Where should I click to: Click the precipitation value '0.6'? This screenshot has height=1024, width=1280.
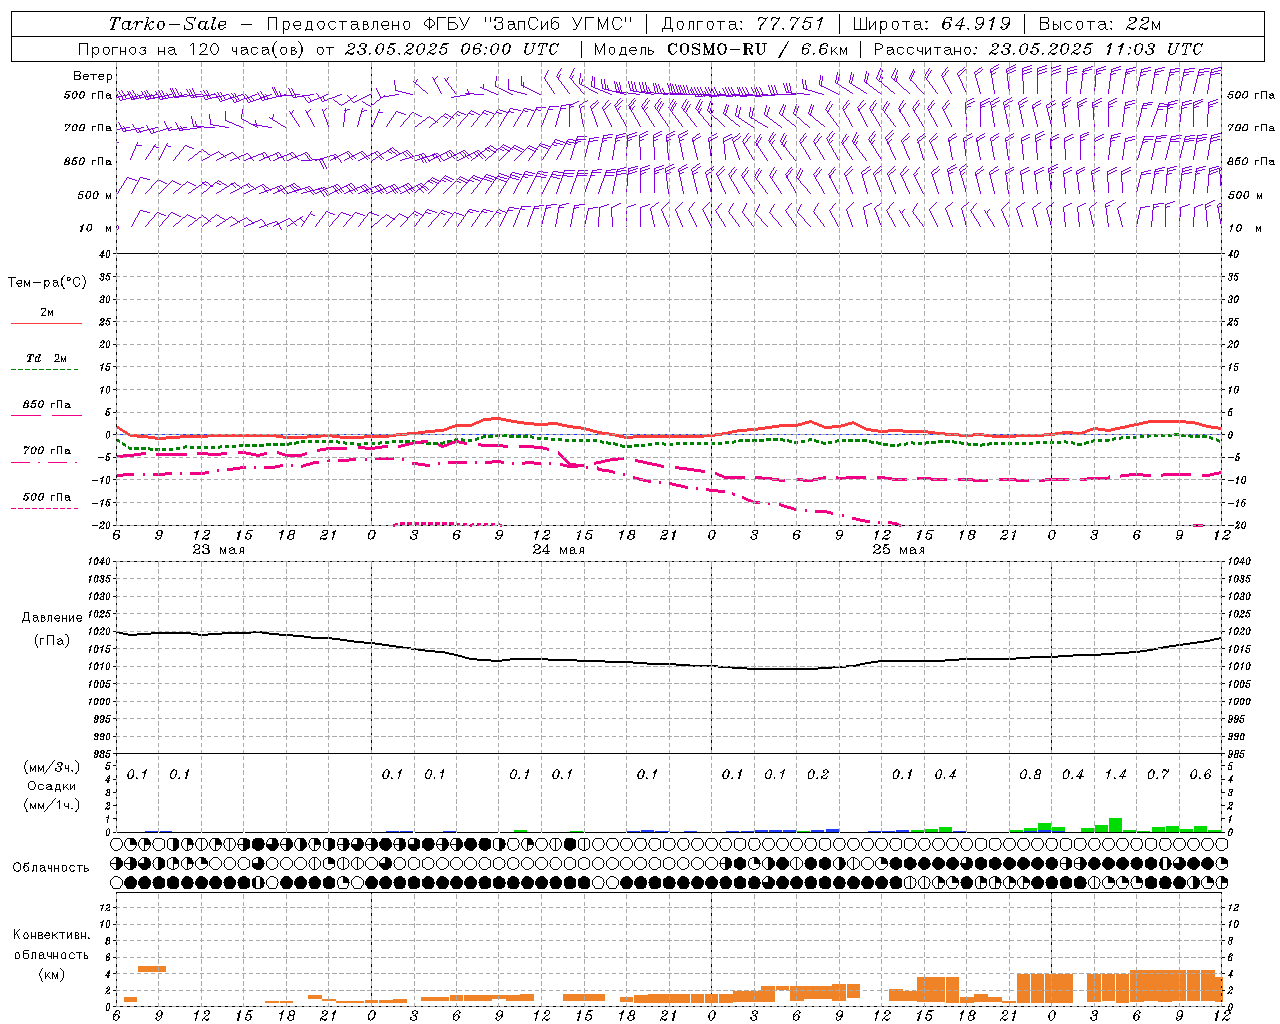1200,775
